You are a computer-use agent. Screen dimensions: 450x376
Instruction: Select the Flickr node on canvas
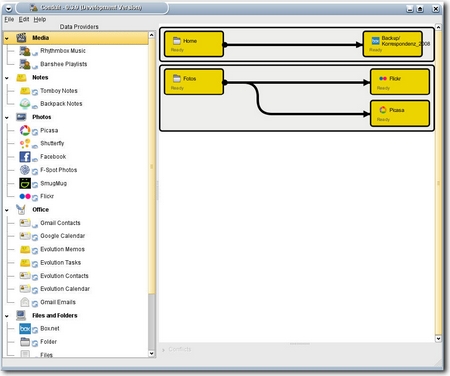(x=400, y=82)
